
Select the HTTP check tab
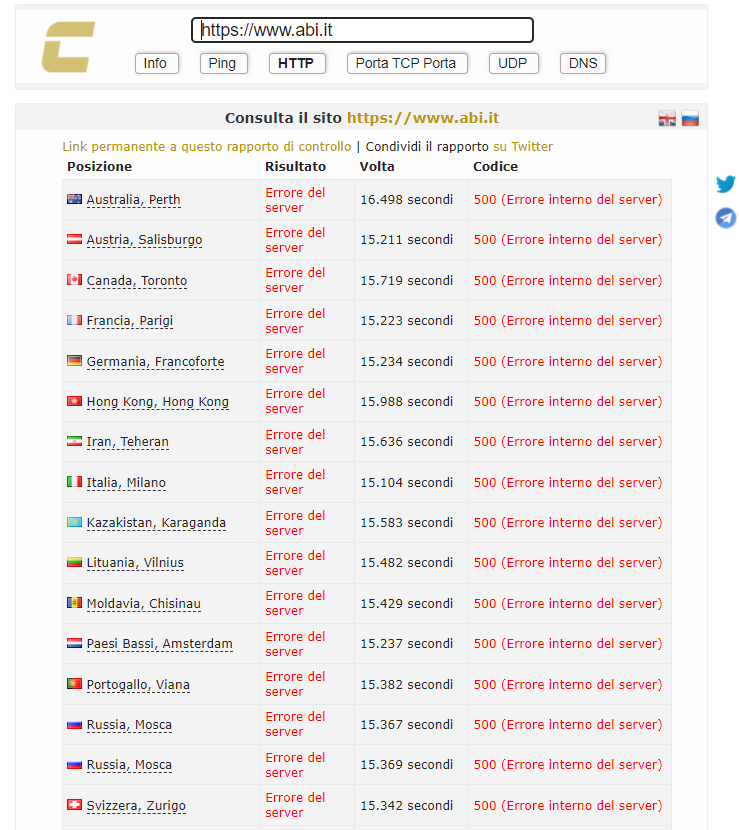296,63
